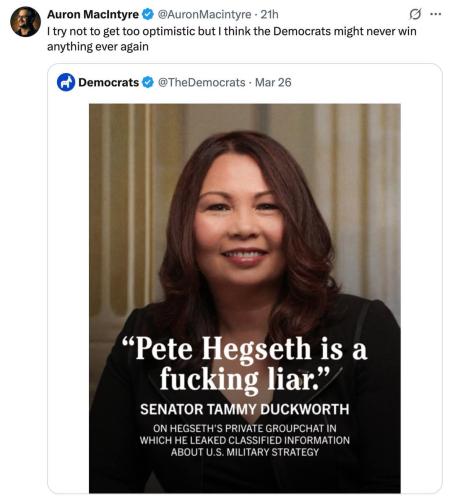Screen dimensions: 453x500
Task: Click the 'I try not to get too optimistic' text line
Action: pyautogui.click(x=232, y=31)
